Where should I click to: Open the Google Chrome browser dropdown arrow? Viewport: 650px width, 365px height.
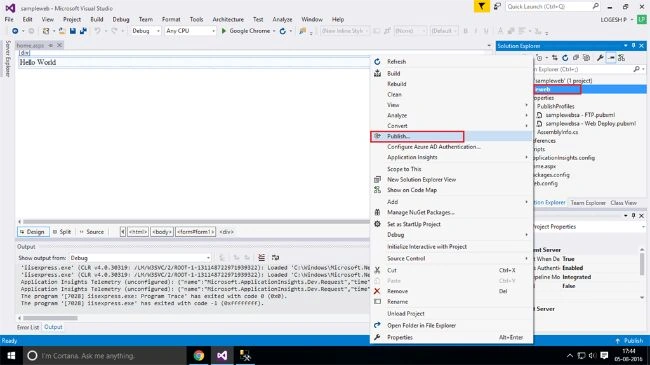pos(274,31)
